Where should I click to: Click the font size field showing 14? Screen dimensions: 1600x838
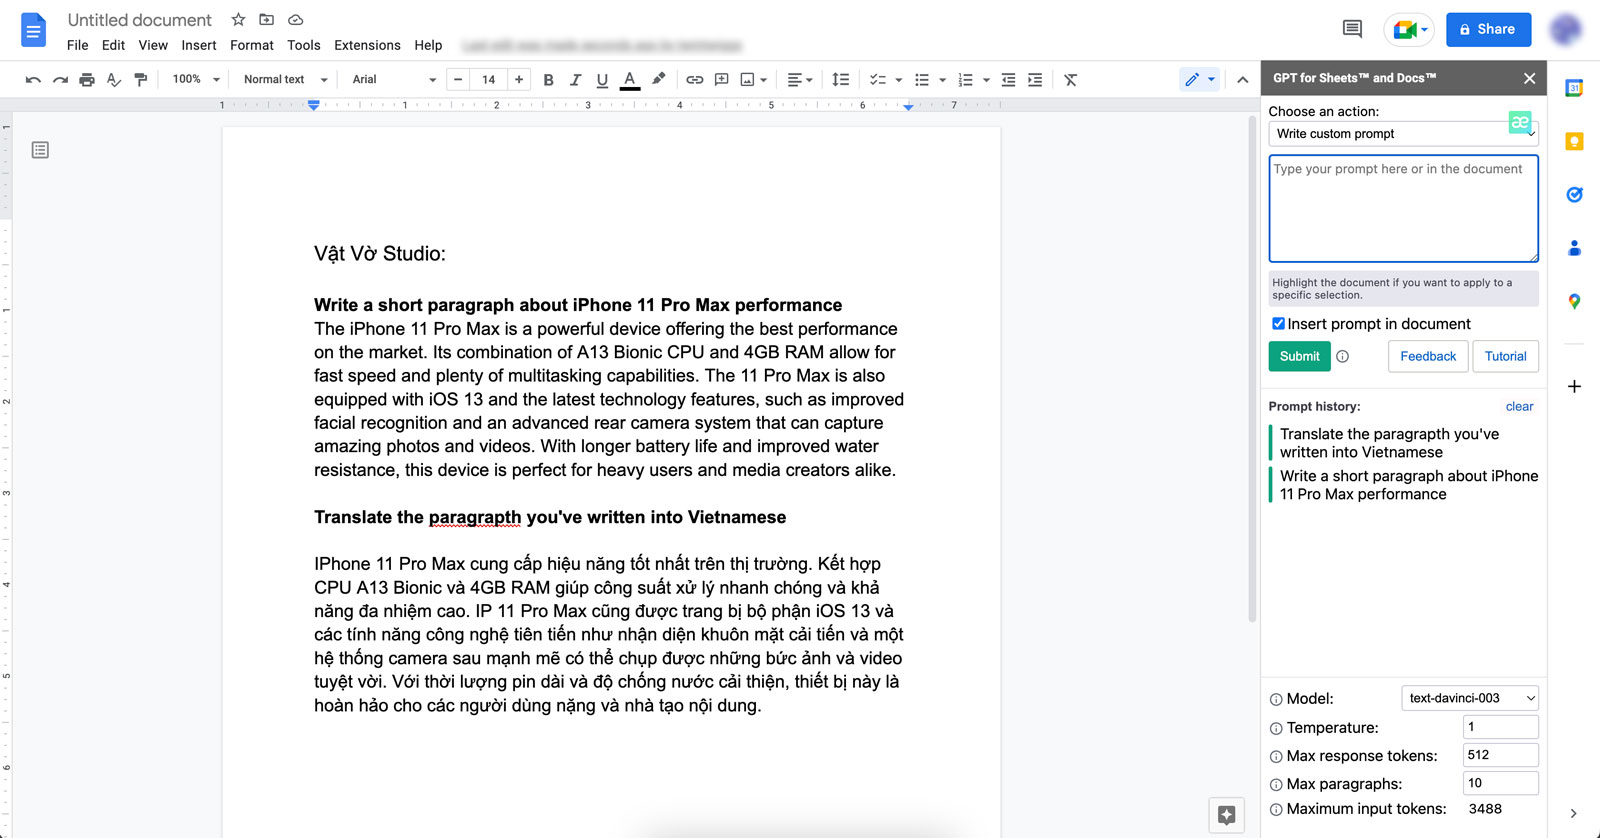(489, 80)
